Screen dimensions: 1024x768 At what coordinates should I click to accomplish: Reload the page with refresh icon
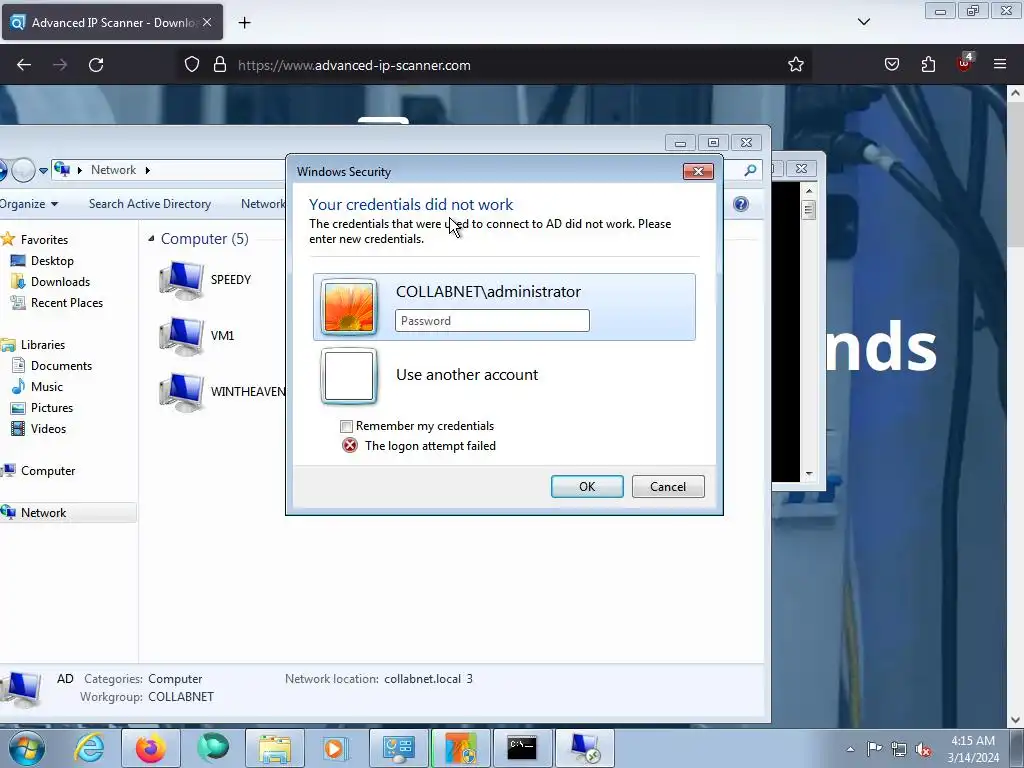[x=96, y=65]
